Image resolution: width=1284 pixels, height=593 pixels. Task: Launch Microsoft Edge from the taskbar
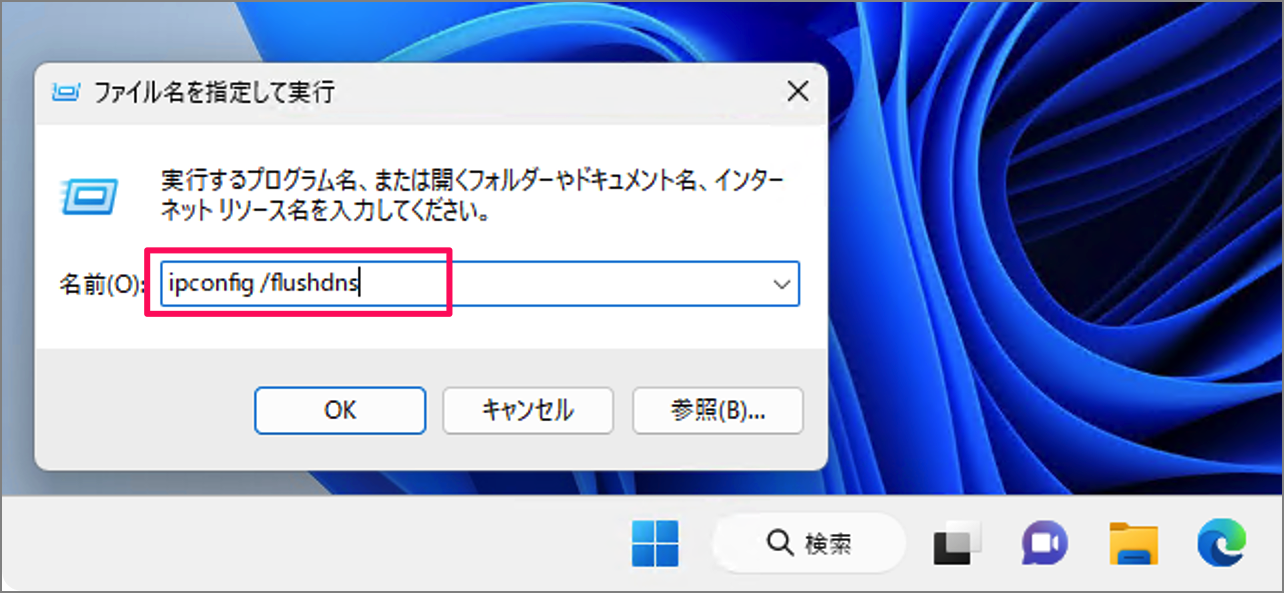(1221, 543)
